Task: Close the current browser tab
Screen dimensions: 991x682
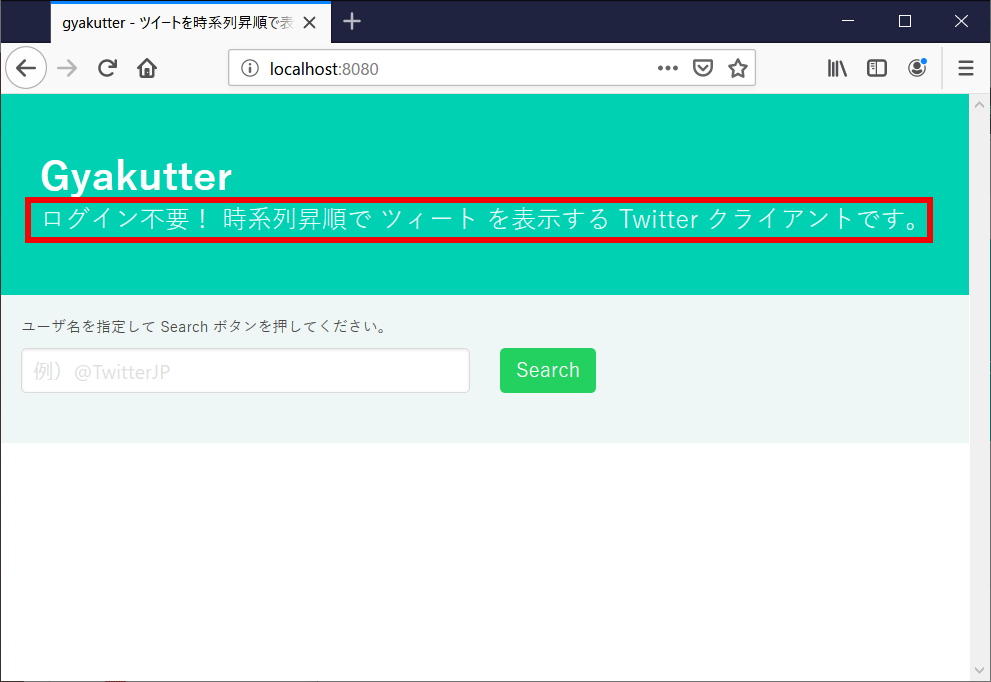Action: point(310,21)
